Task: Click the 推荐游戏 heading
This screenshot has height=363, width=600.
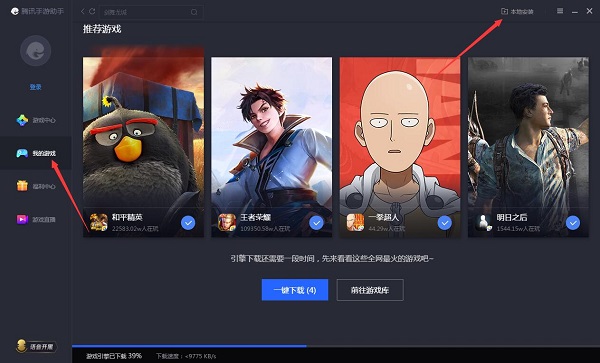Action: pyautogui.click(x=102, y=29)
